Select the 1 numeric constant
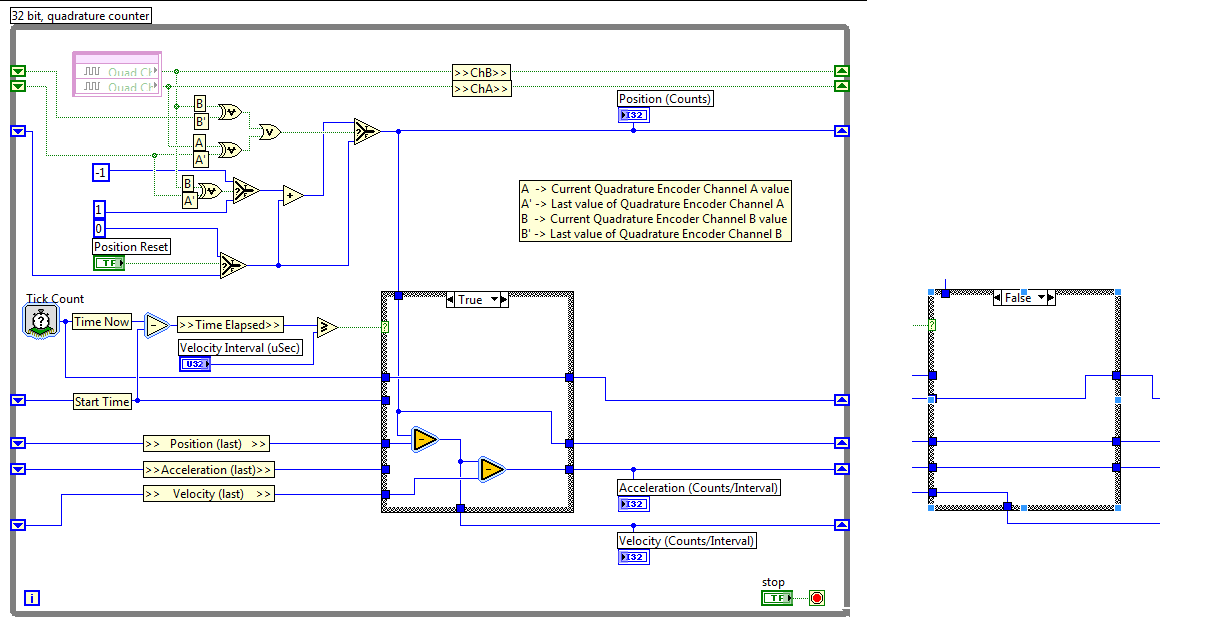Screen dimensions: 1218x629 click(99, 210)
